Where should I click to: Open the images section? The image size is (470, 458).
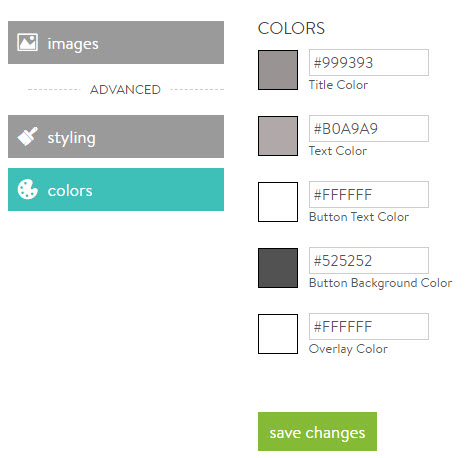(116, 42)
